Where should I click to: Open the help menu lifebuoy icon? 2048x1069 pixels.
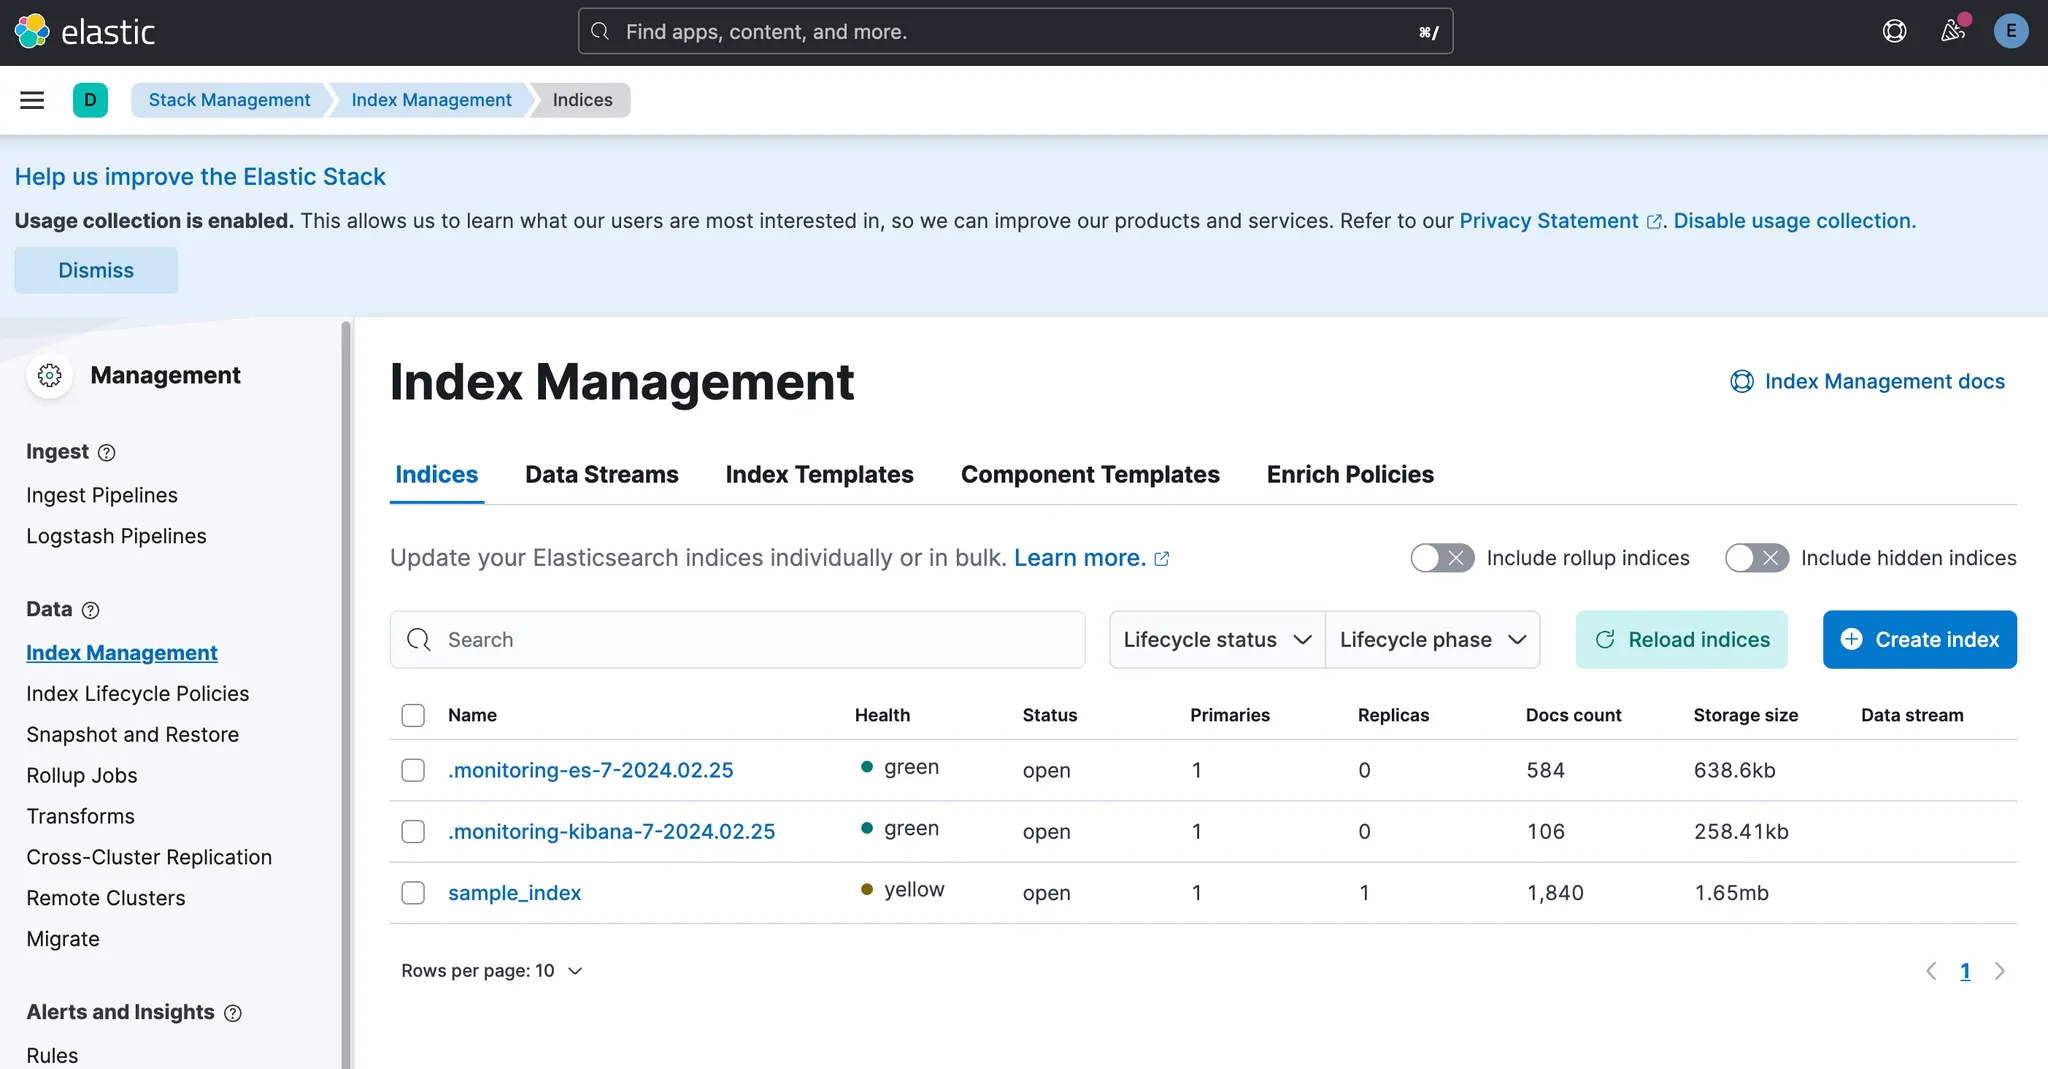pyautogui.click(x=1894, y=32)
